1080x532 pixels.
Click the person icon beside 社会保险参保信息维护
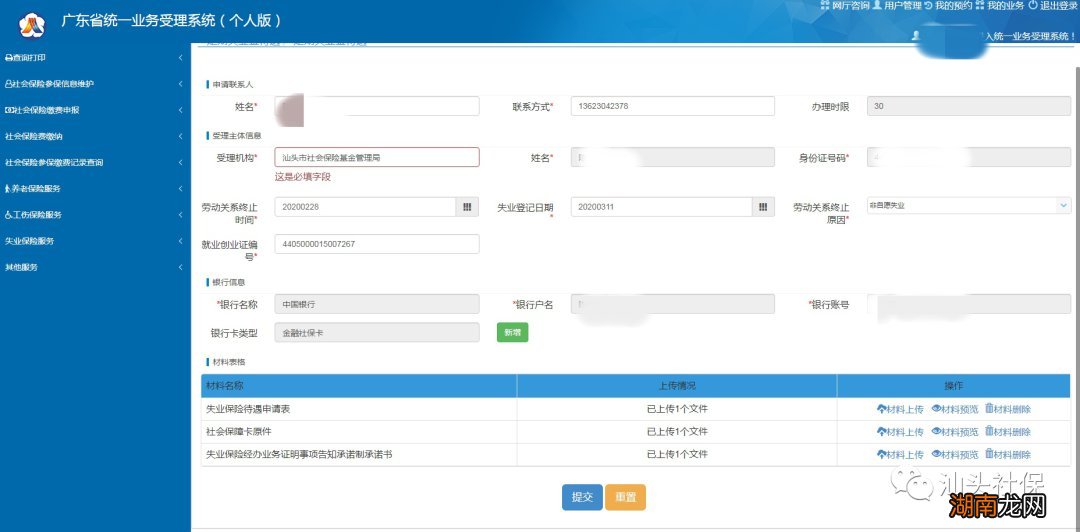click(x=8, y=84)
